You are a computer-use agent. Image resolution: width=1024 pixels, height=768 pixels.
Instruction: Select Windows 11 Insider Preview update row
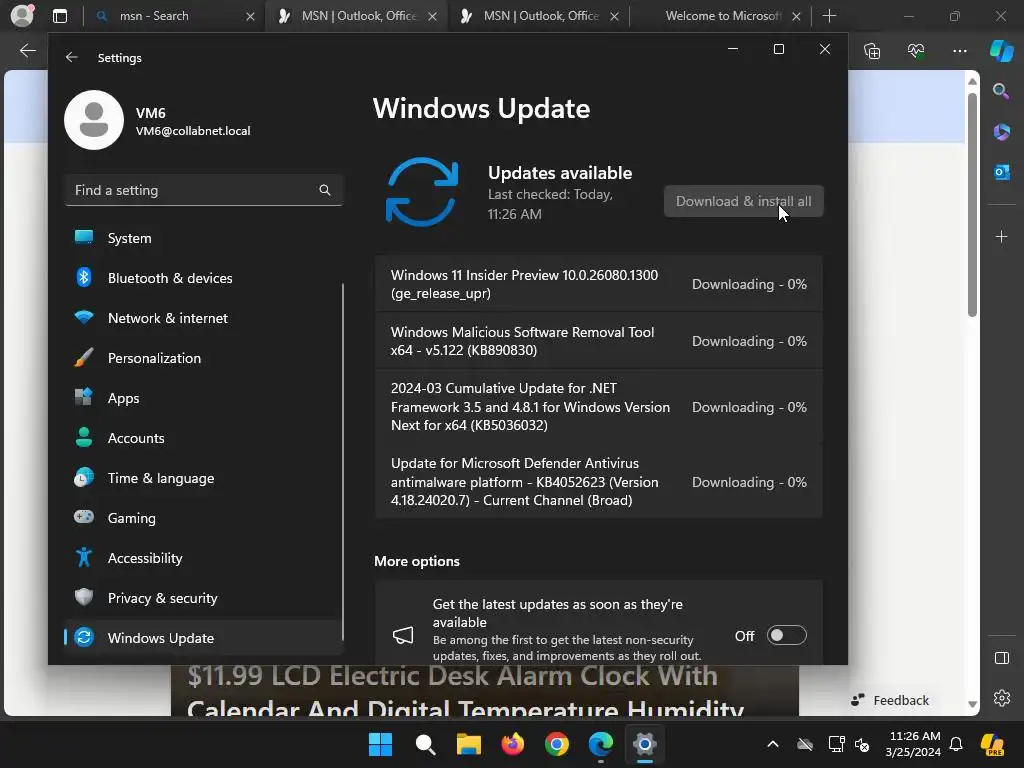coord(599,284)
